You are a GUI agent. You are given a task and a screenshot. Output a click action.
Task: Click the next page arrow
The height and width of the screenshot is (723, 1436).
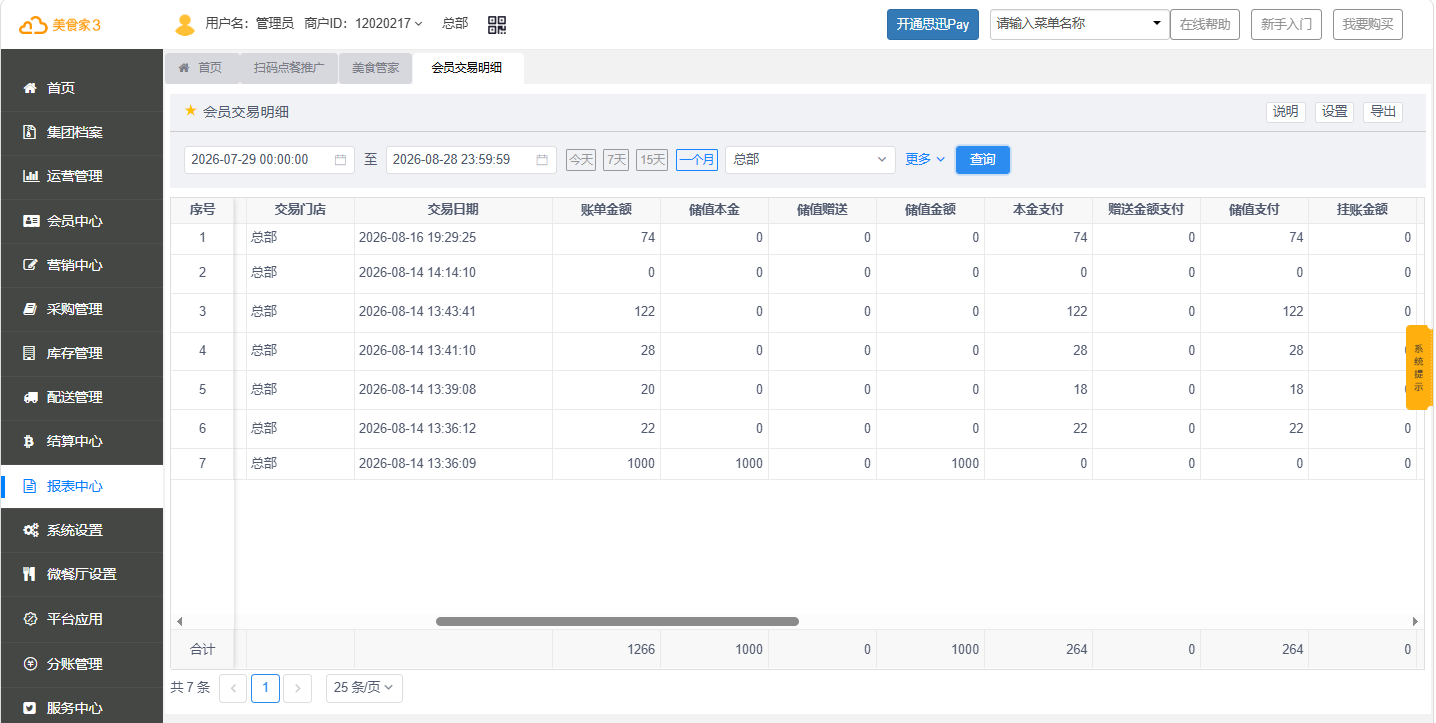(x=298, y=688)
